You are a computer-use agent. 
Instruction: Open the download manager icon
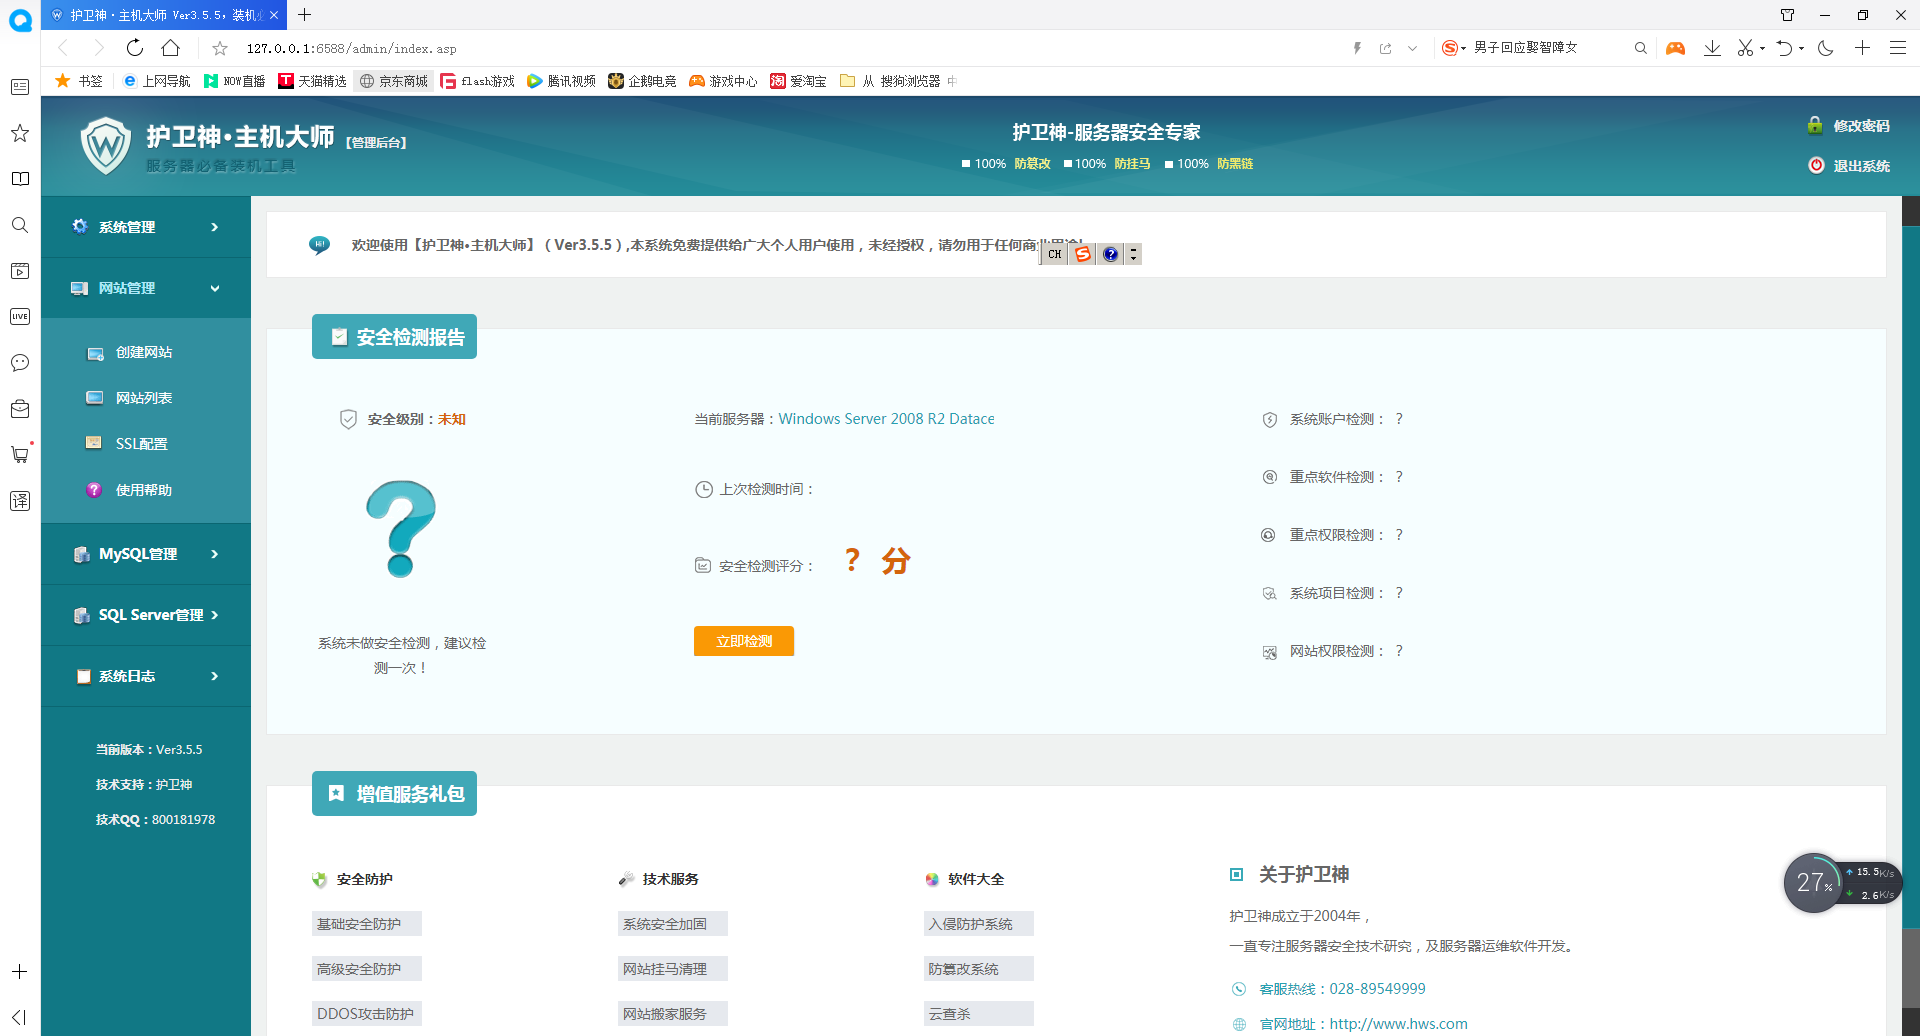(1712, 47)
